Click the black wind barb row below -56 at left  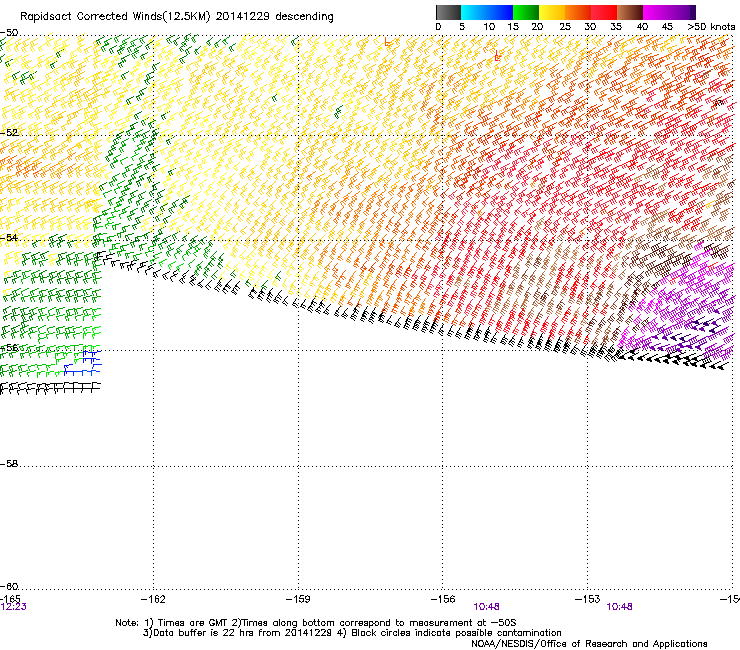tap(50, 388)
